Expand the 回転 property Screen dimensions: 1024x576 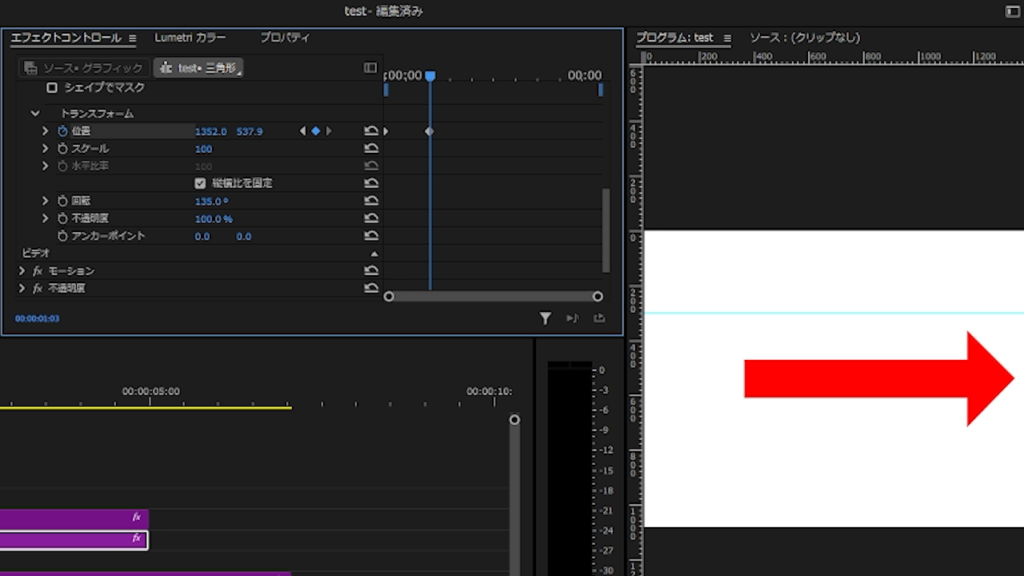tap(45, 201)
